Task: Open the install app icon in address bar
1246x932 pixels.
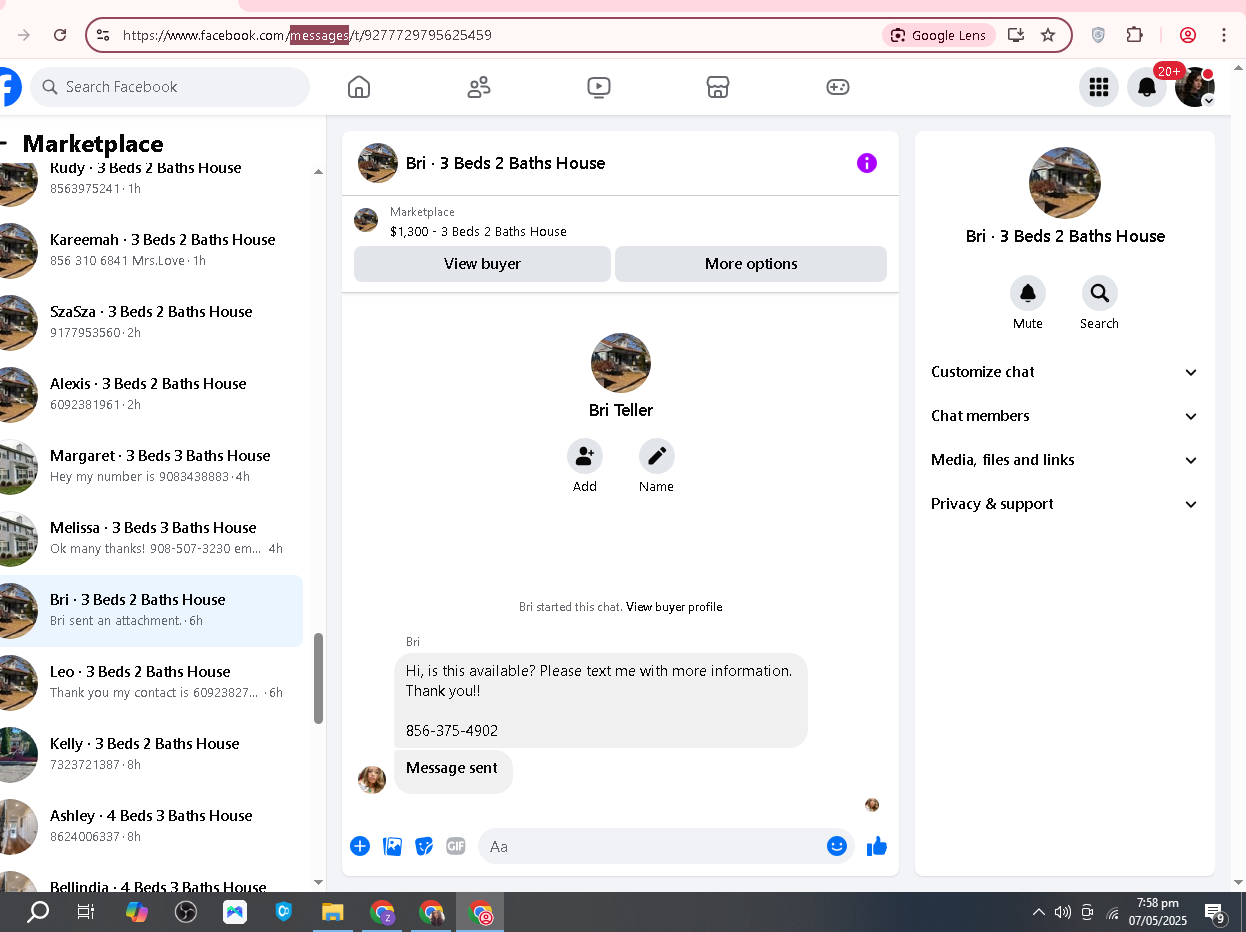Action: point(1016,35)
